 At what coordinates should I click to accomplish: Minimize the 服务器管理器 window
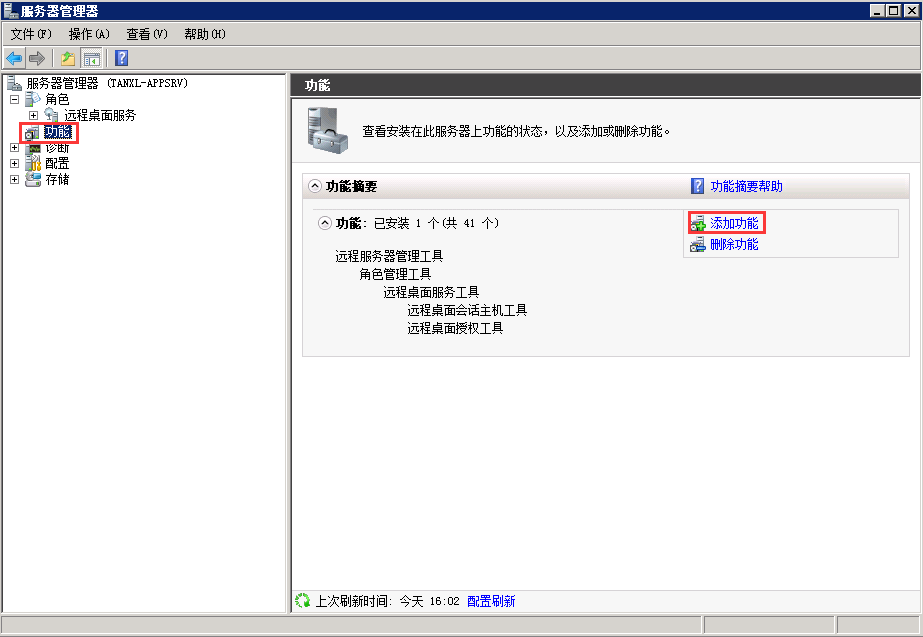(876, 10)
